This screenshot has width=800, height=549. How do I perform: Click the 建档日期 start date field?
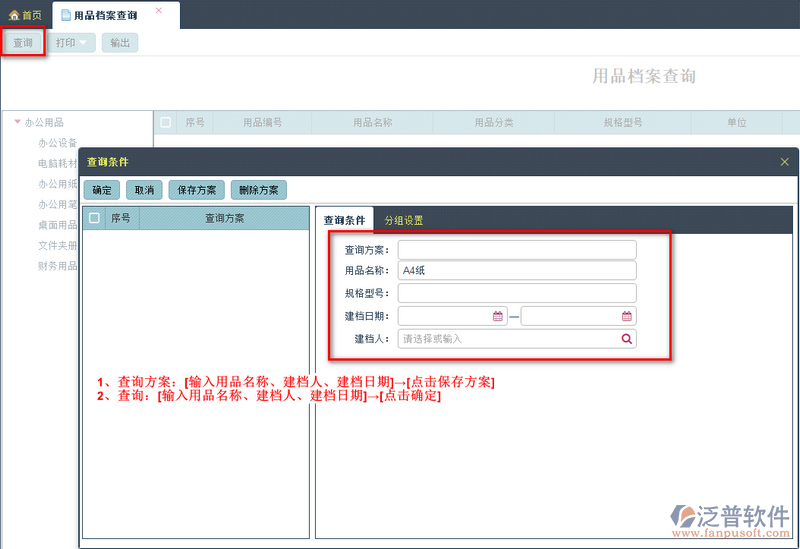(x=453, y=316)
